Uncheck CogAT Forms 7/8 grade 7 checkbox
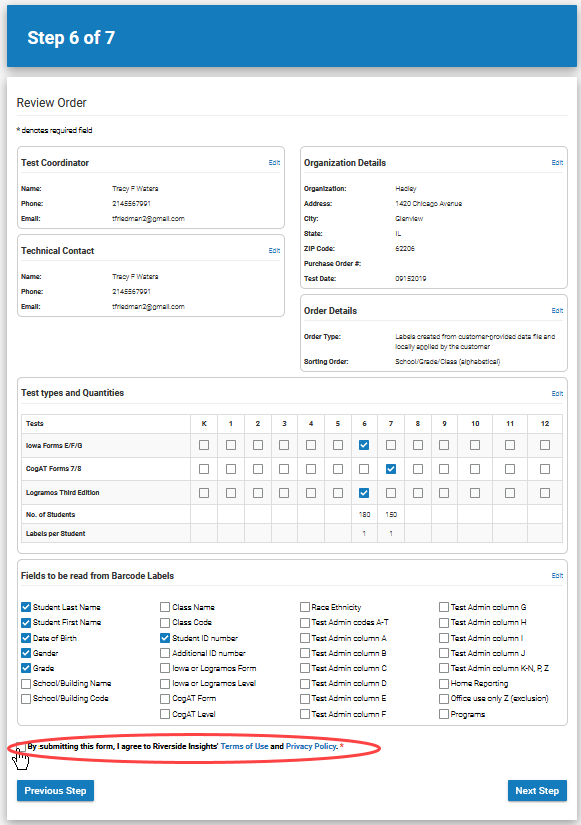This screenshot has width=581, height=825. click(390, 469)
